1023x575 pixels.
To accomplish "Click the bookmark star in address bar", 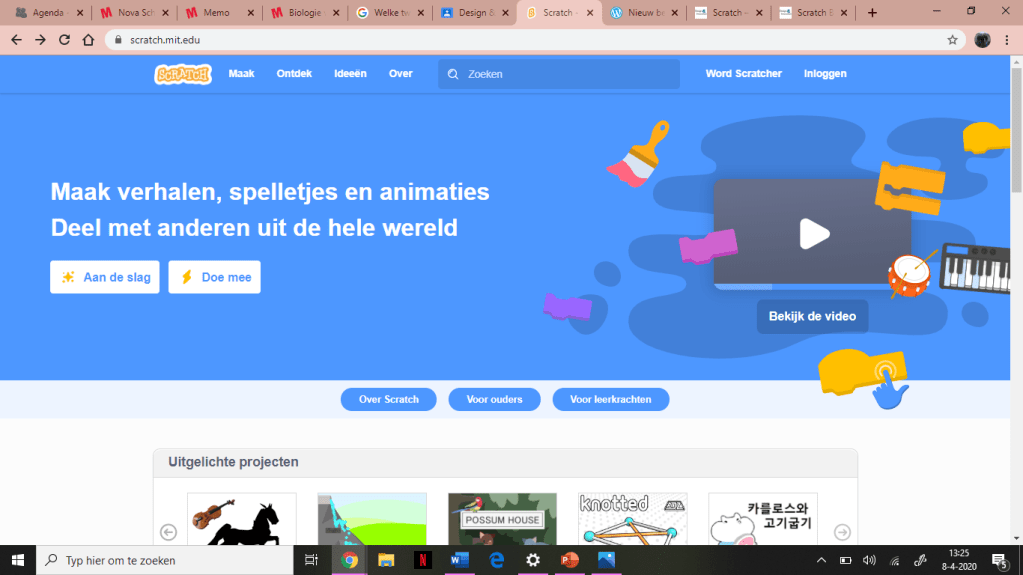I will pos(952,40).
